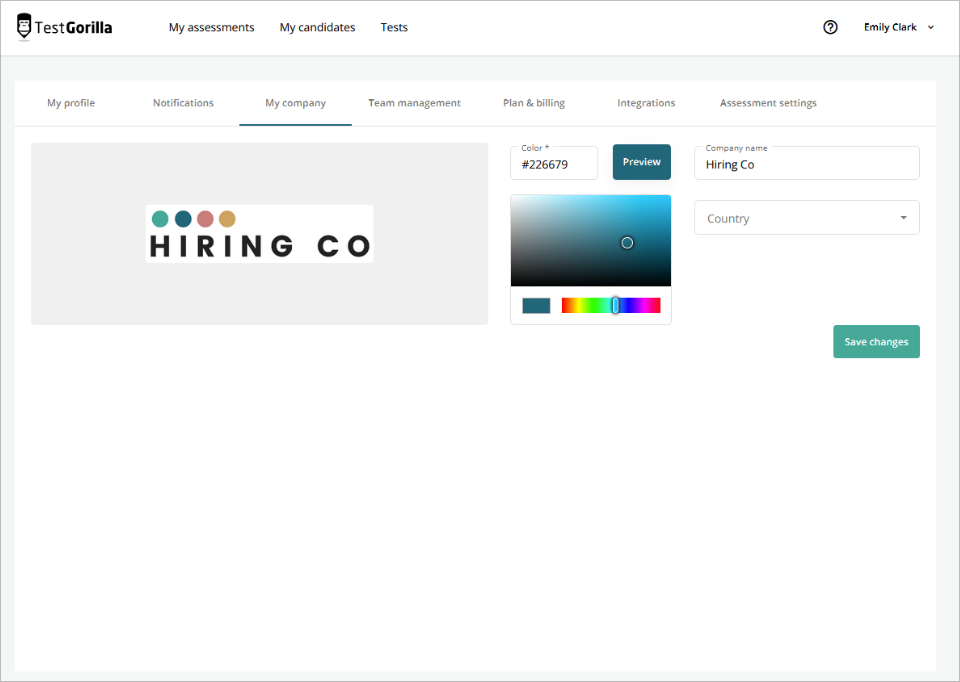Click the current color preview swatch
The height and width of the screenshot is (682, 960).
pos(536,305)
